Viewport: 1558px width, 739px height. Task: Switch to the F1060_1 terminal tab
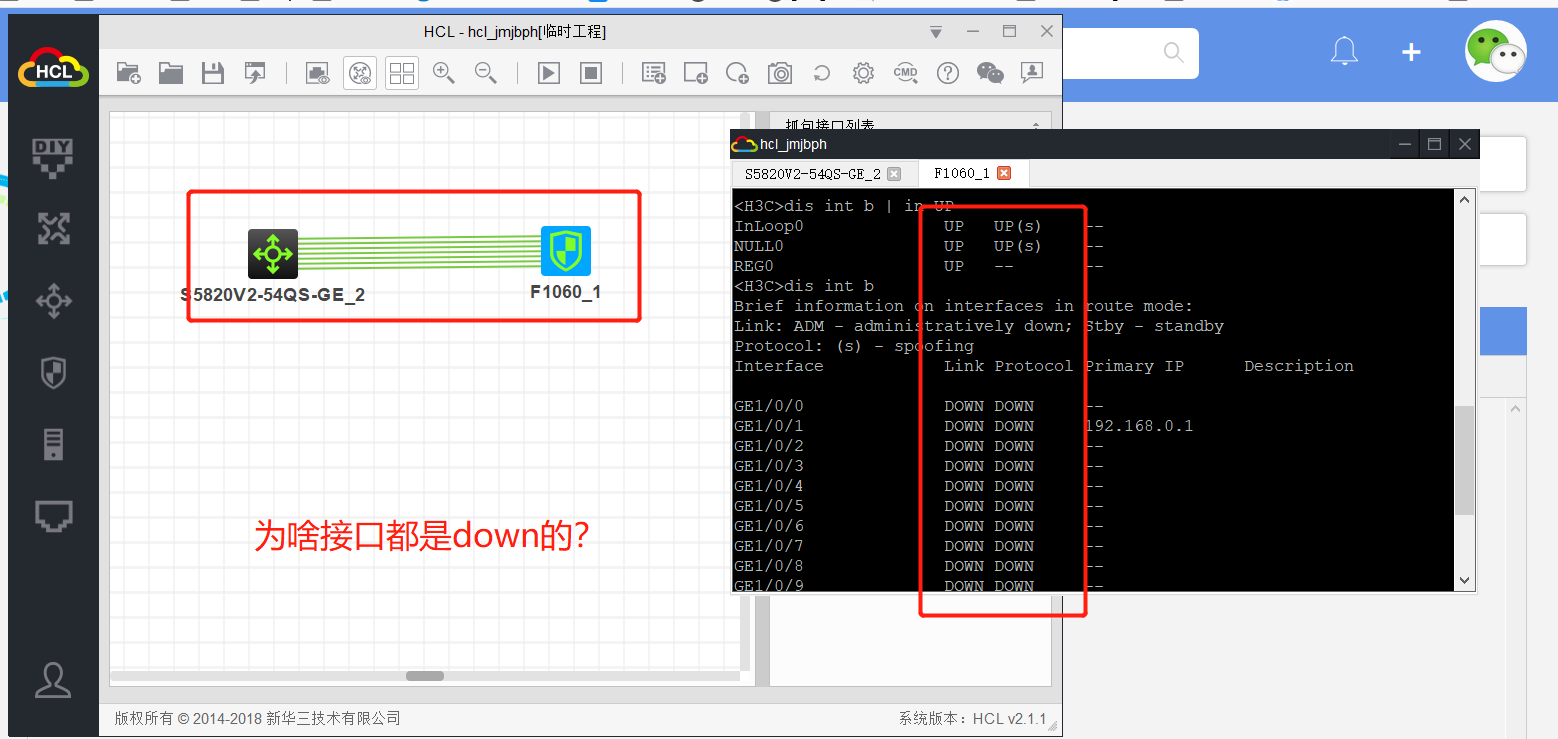[961, 173]
